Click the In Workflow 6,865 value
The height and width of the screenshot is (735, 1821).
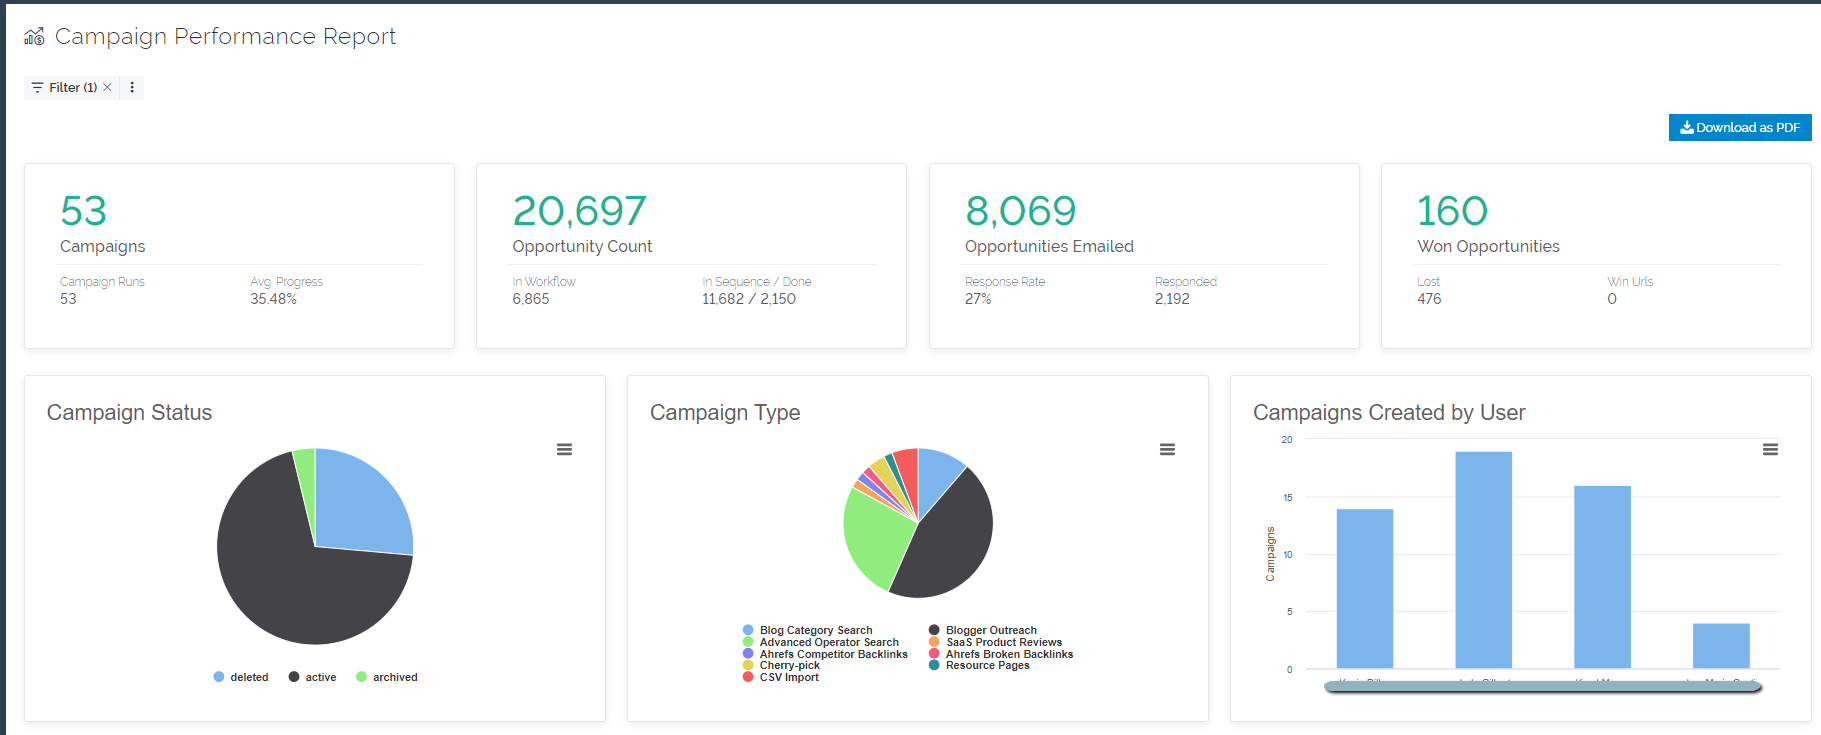[x=531, y=299]
